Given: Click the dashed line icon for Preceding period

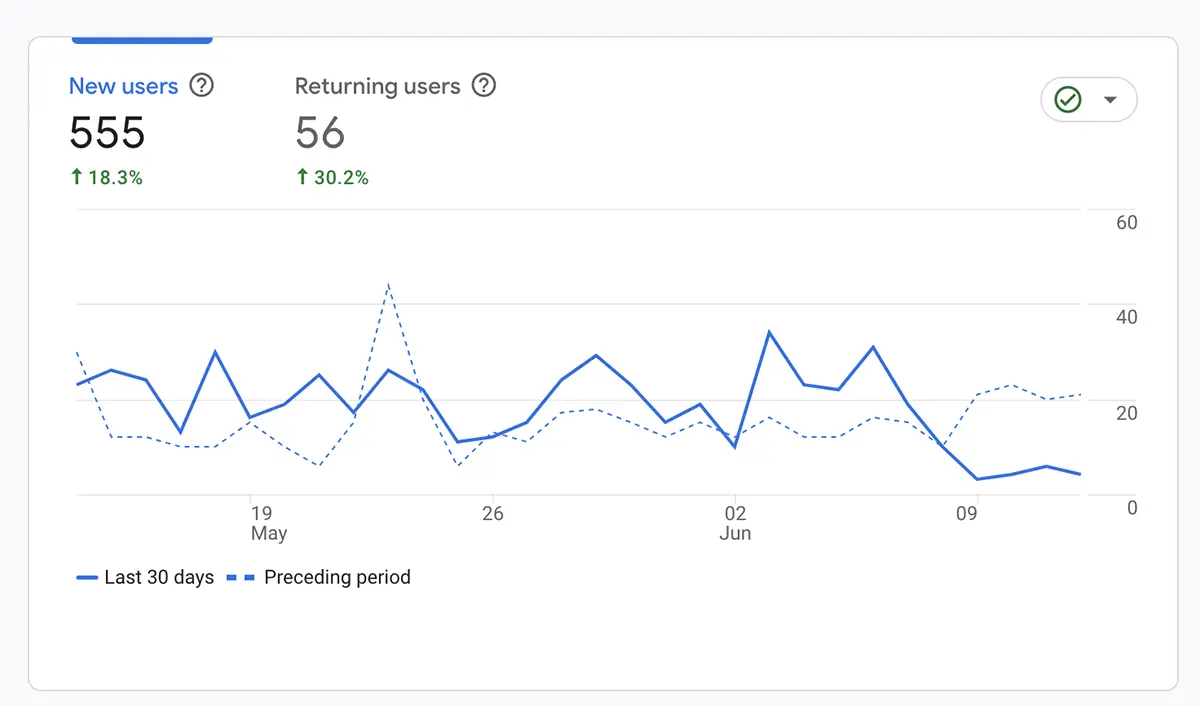Looking at the screenshot, I should click(x=242, y=577).
